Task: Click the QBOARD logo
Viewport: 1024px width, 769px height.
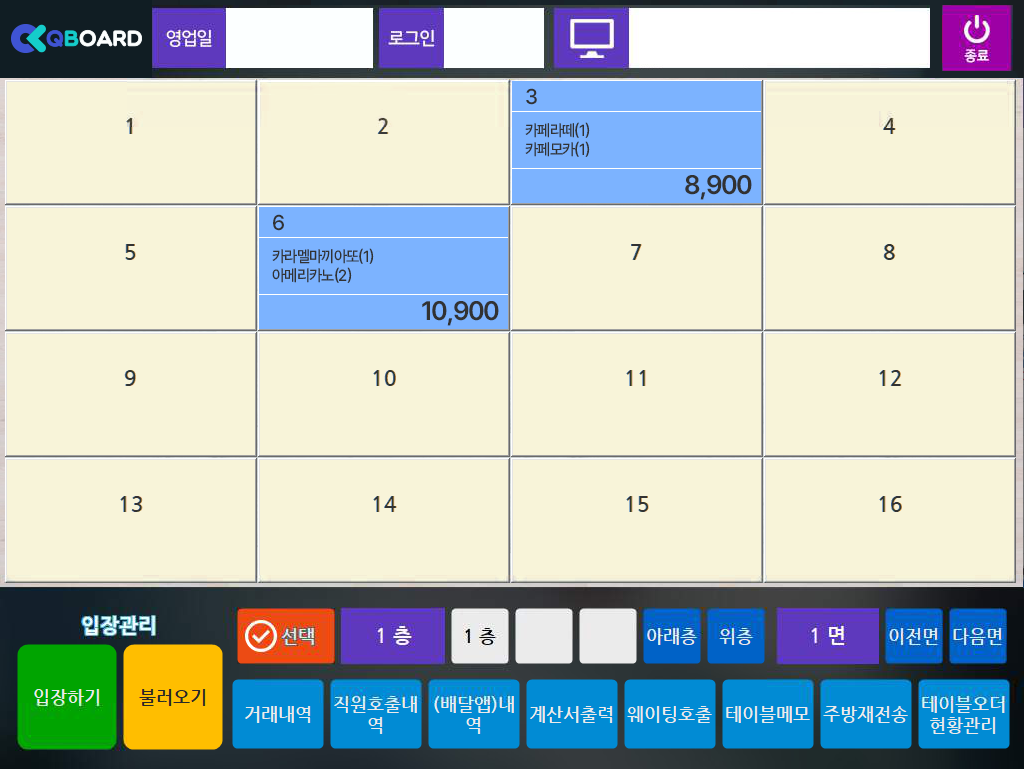Action: [x=76, y=38]
